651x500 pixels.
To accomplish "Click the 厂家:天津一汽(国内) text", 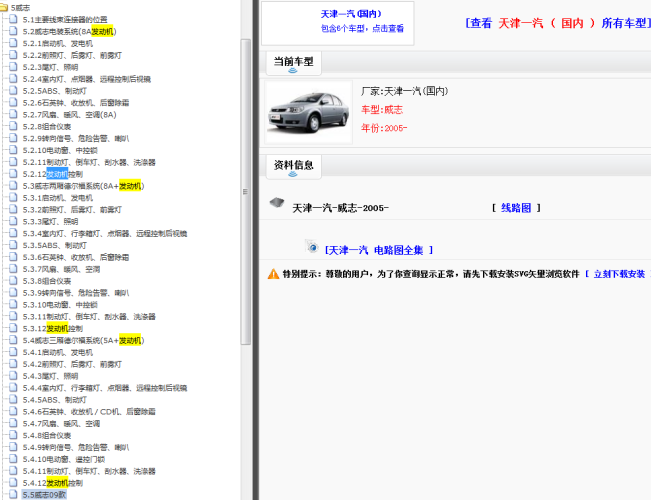I will (404, 91).
